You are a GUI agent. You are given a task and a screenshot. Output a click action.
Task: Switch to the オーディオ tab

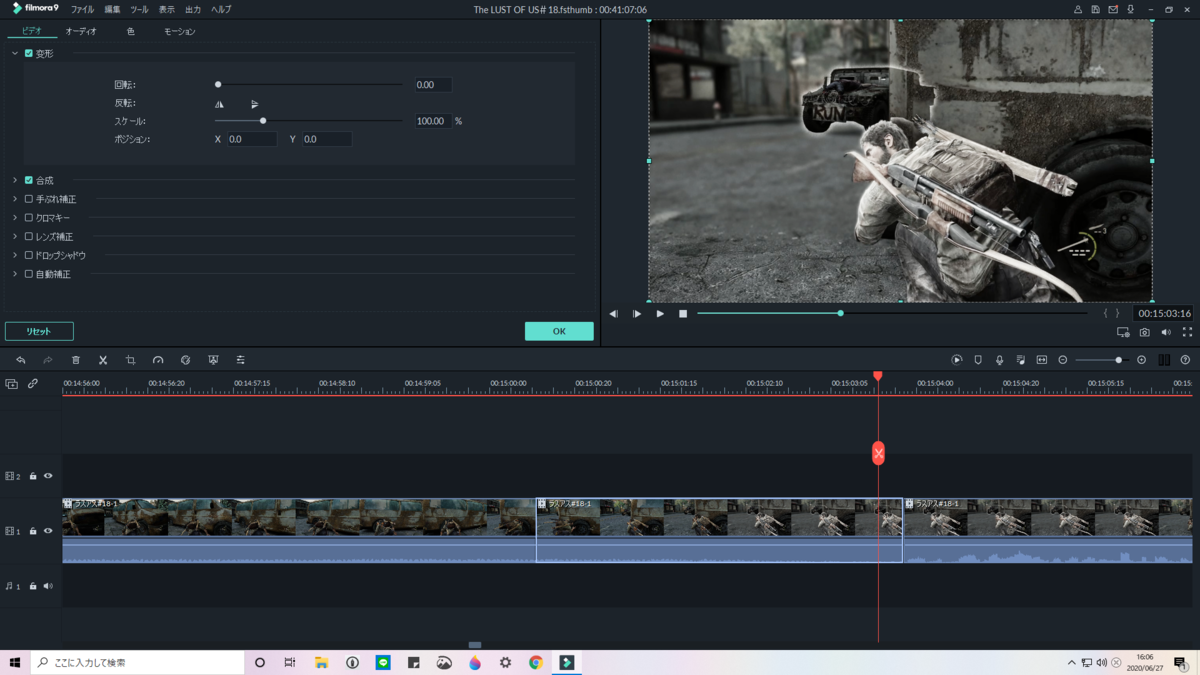coord(81,31)
